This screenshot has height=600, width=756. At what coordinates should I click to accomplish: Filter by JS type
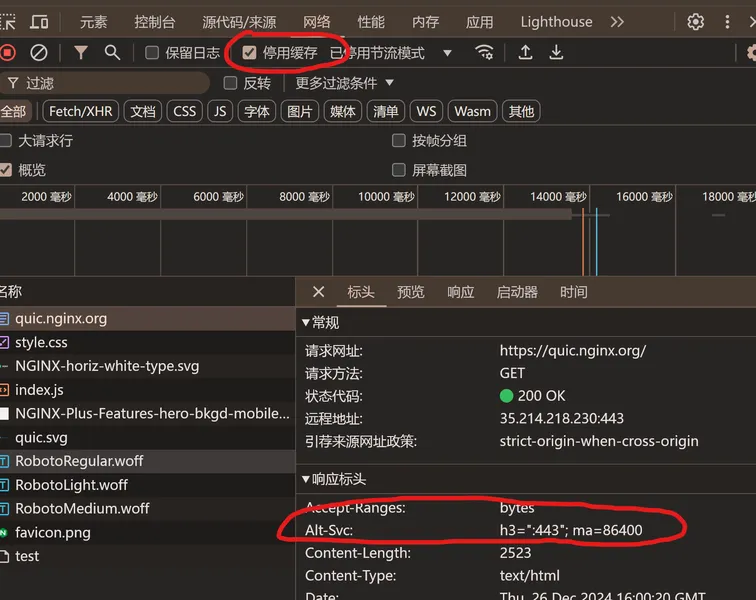point(220,111)
